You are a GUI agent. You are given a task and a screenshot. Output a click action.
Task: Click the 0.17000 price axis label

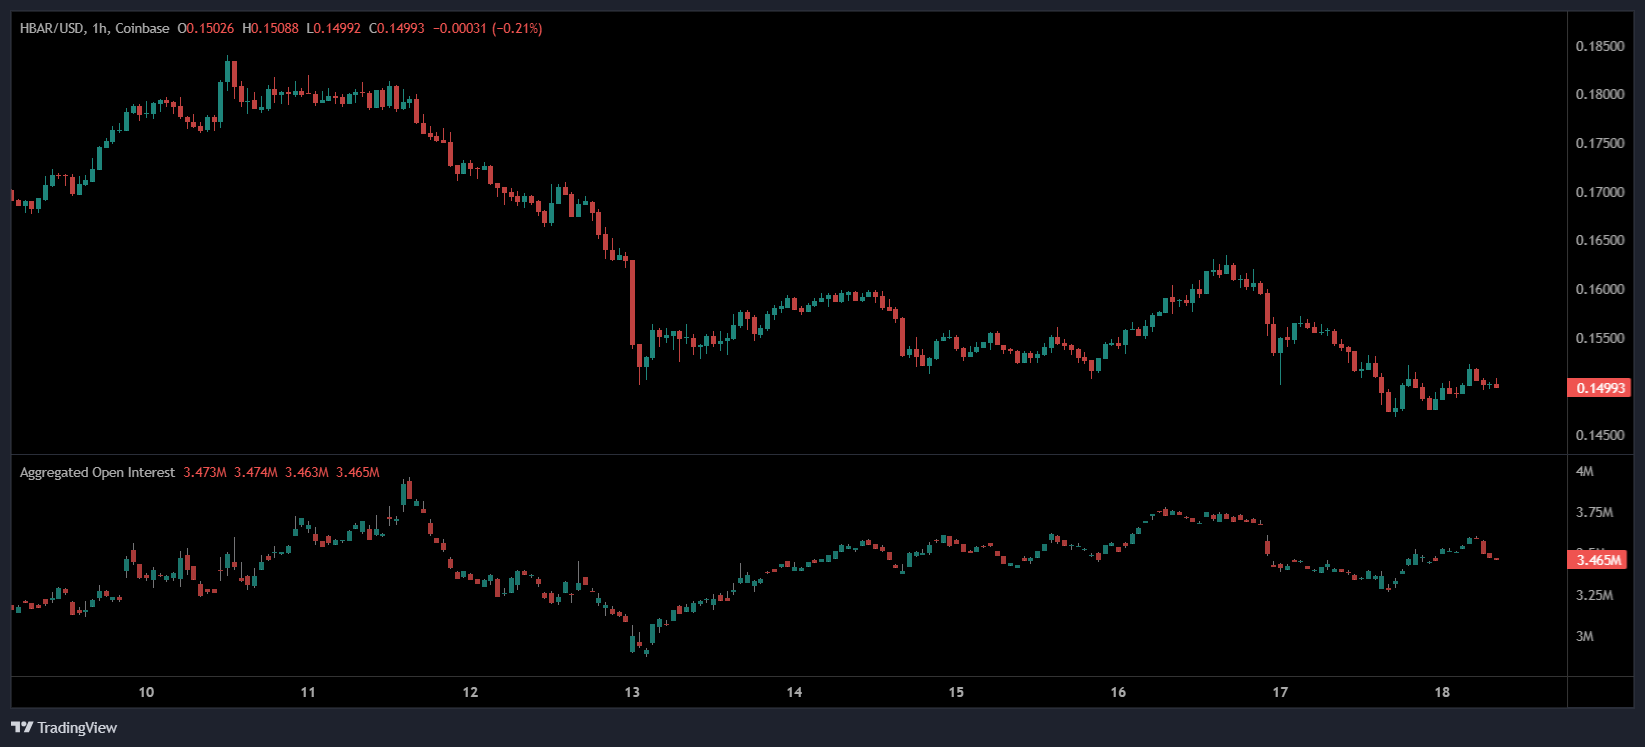tap(1599, 192)
